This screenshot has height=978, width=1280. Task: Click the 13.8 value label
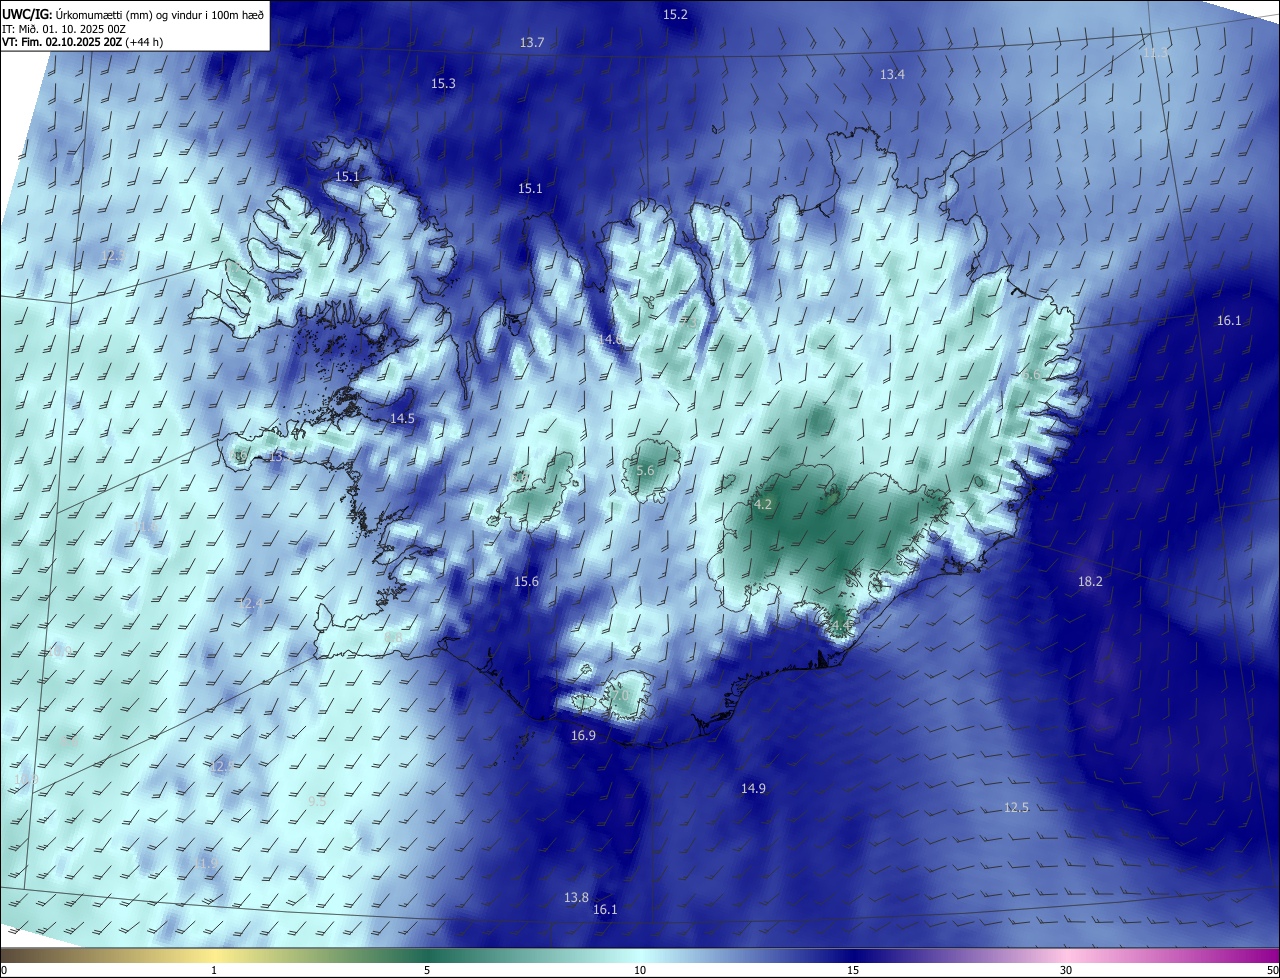[x=576, y=897]
